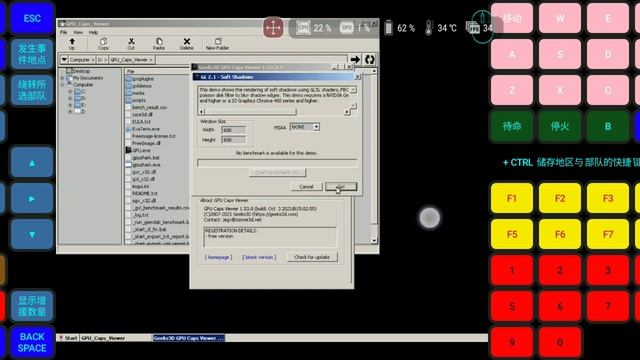Tap the ESC on-screen key

[32, 19]
